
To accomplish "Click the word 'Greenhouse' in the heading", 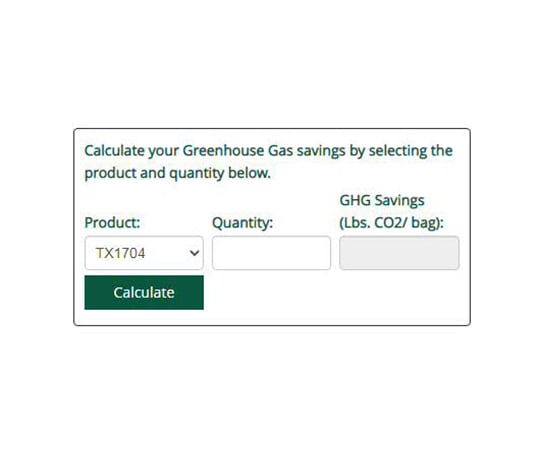I will [223, 151].
